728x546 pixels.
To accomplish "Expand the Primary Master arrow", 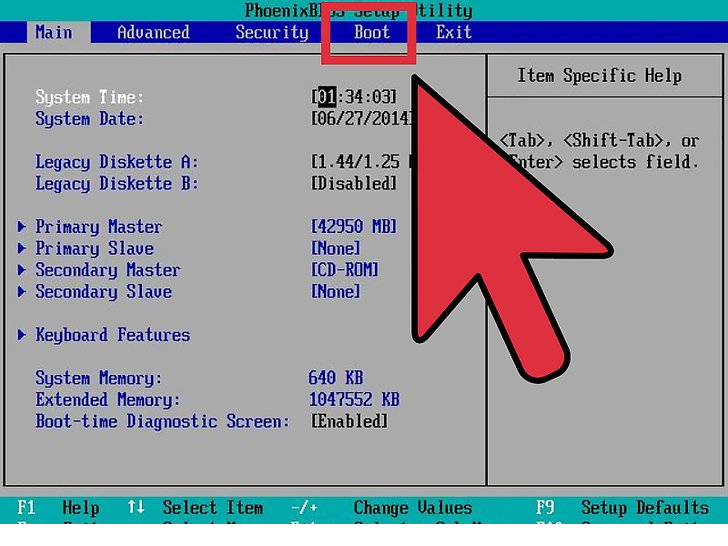I will 21,227.
